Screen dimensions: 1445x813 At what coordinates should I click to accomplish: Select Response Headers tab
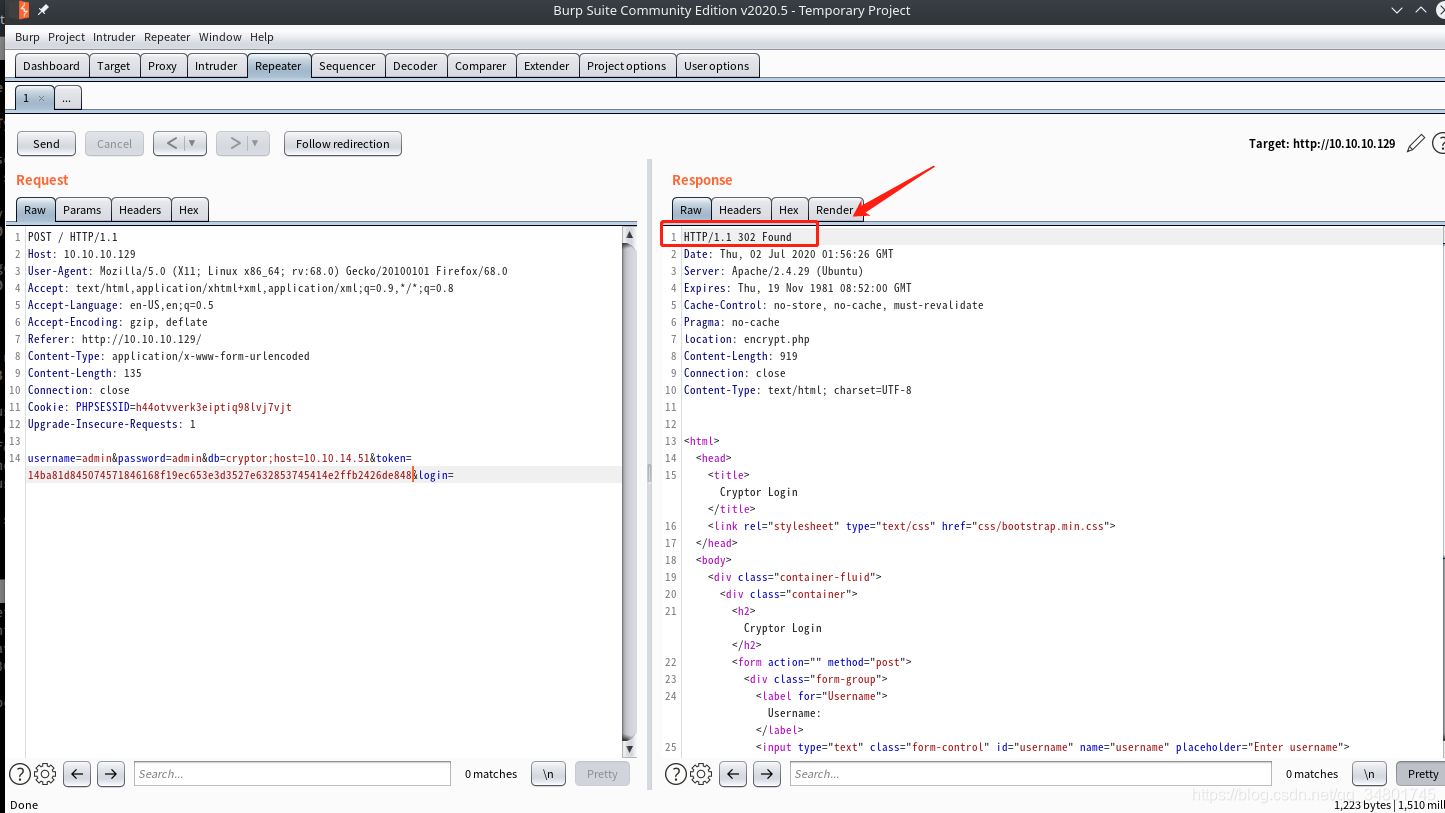click(740, 210)
